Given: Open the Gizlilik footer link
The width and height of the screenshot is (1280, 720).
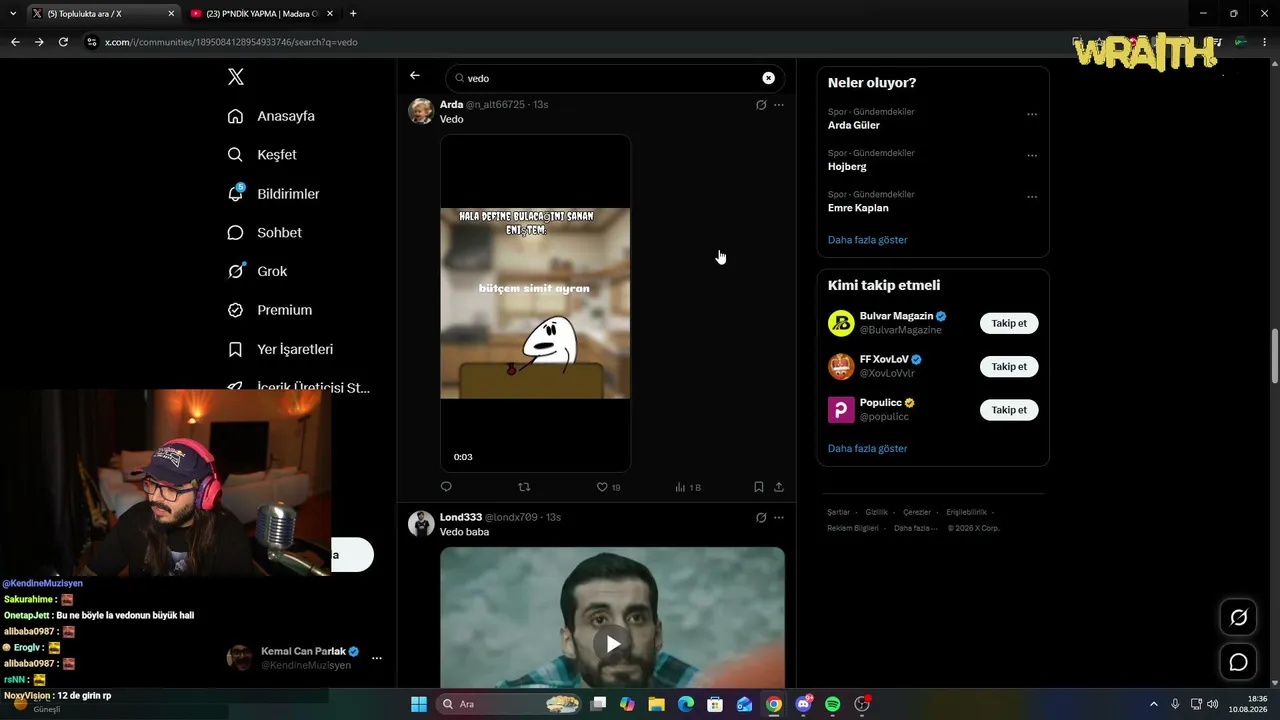Looking at the screenshot, I should click(877, 512).
